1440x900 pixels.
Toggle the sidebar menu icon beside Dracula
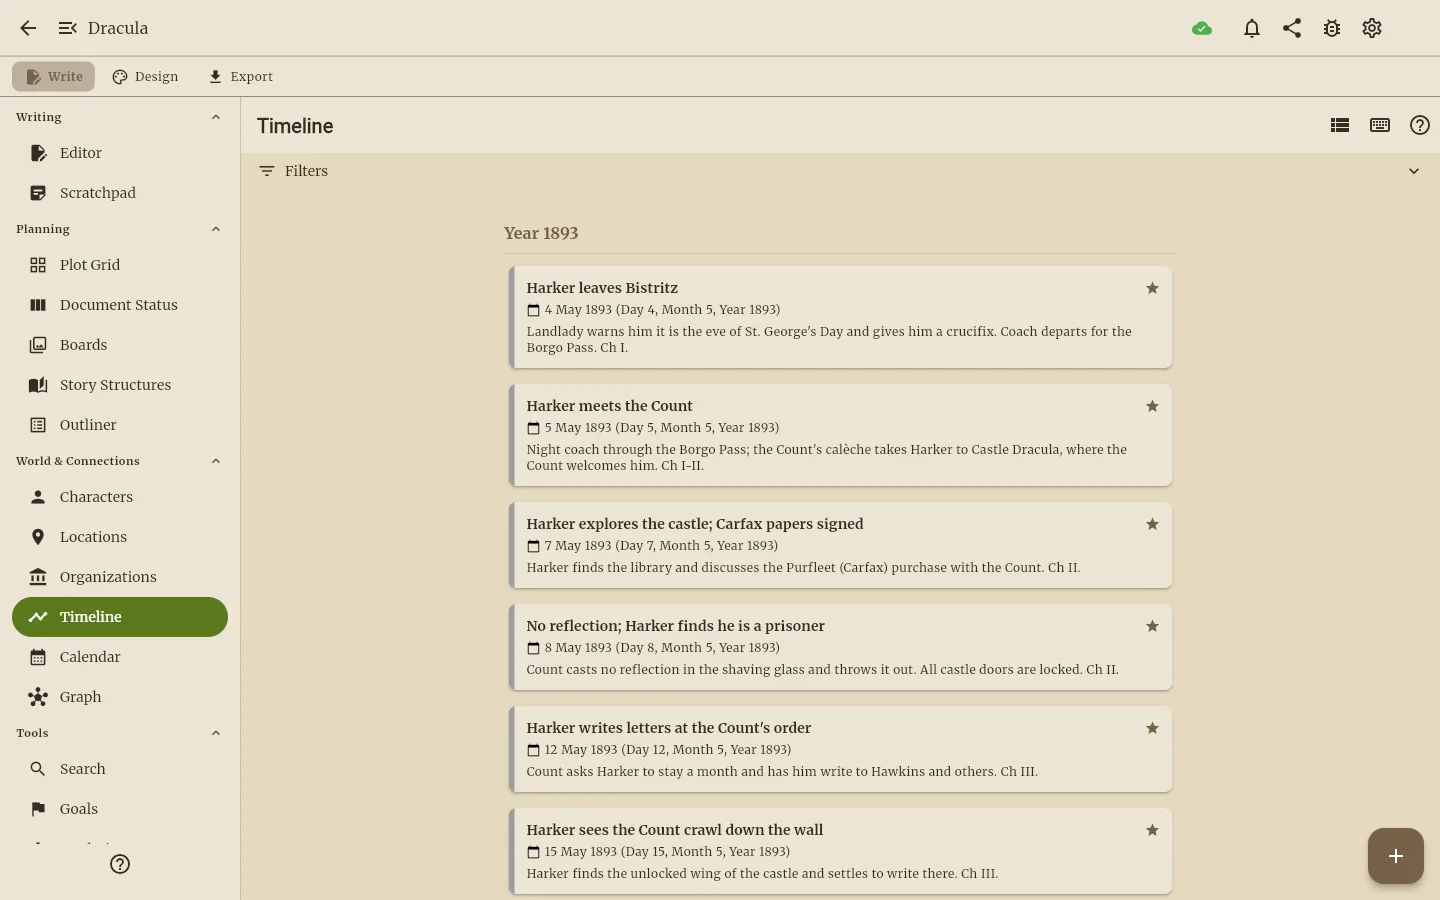tap(68, 28)
